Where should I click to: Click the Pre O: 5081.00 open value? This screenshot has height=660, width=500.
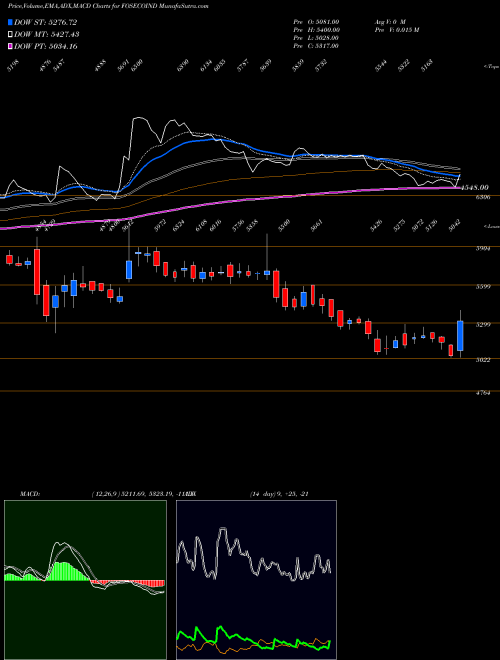316,22
